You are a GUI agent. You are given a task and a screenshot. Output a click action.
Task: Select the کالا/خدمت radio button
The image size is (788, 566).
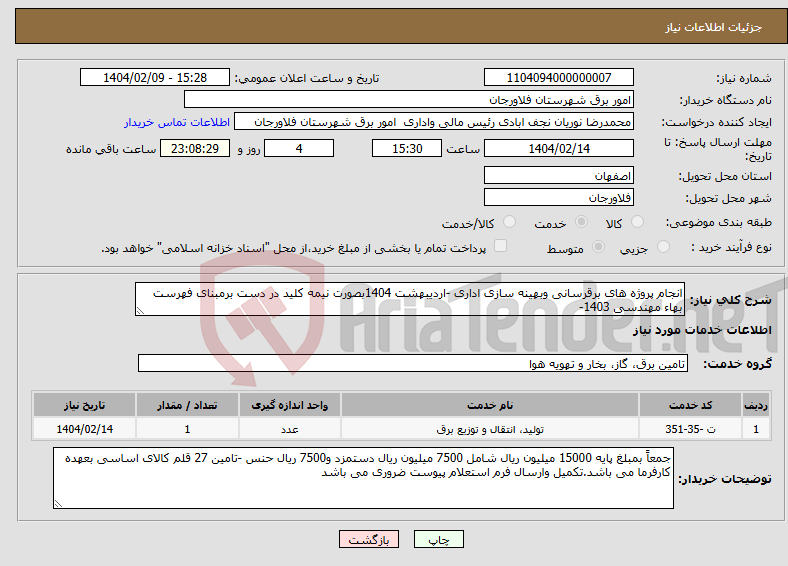pyautogui.click(x=509, y=222)
